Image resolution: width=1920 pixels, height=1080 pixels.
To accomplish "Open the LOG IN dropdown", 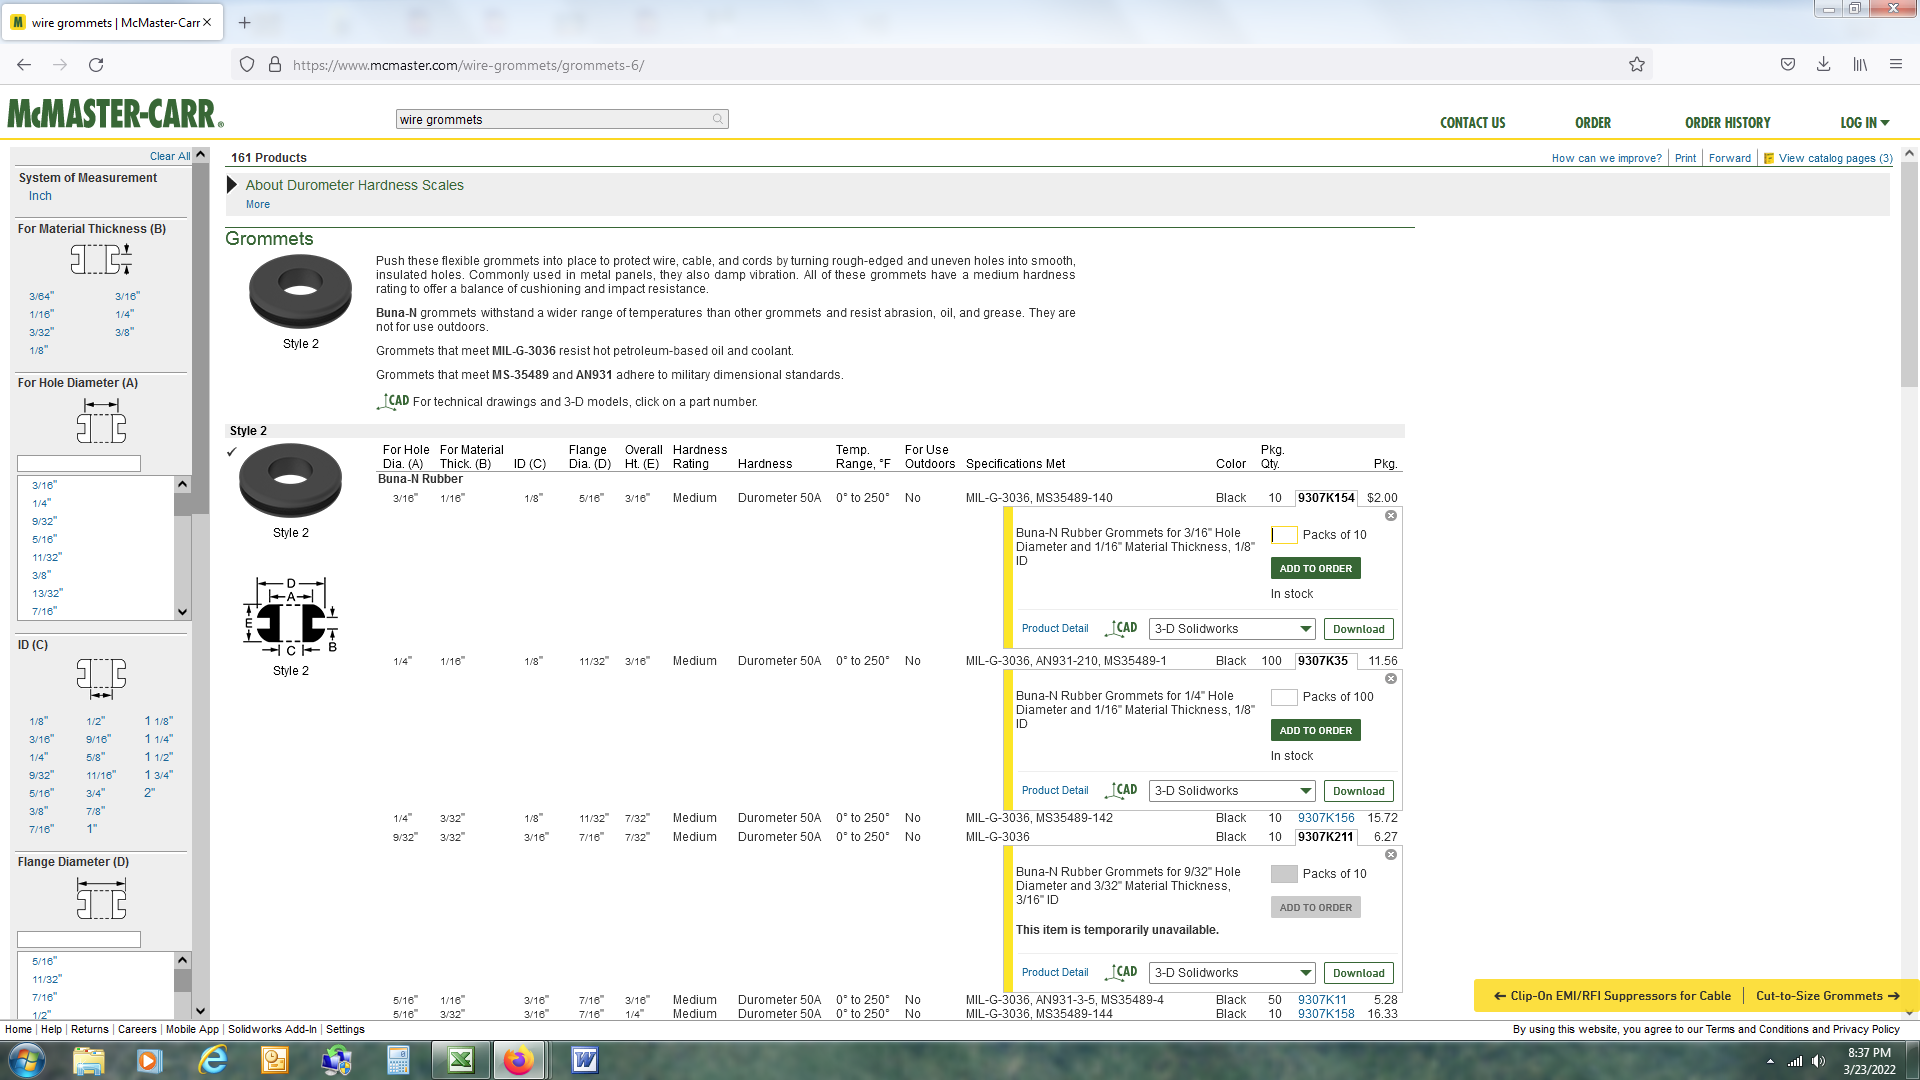I will tap(1864, 123).
